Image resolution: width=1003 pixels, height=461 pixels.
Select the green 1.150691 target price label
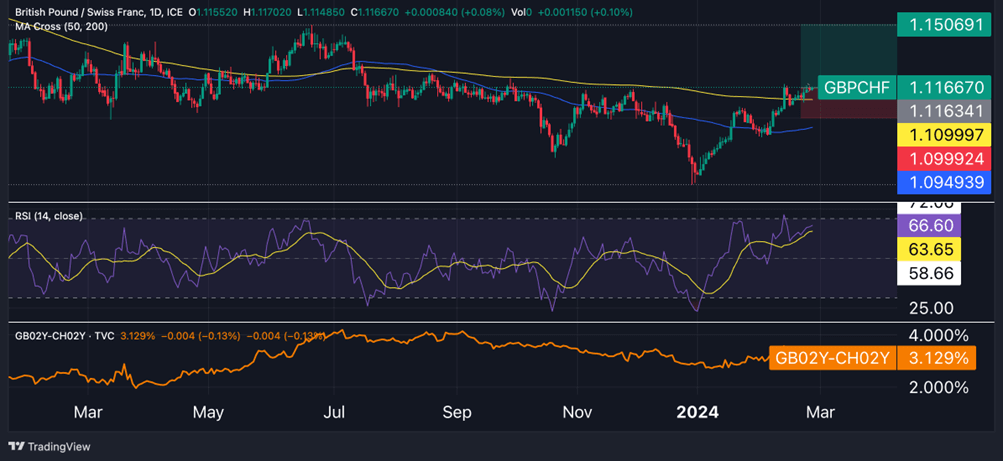tap(941, 23)
